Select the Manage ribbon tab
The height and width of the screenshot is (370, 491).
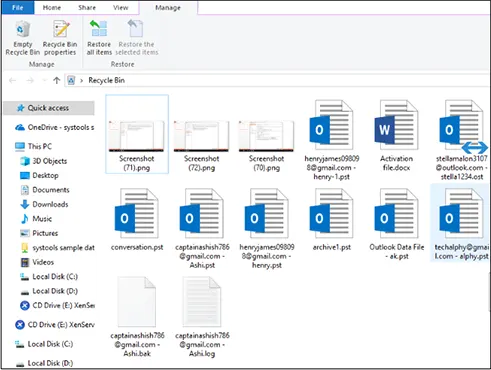[x=168, y=8]
